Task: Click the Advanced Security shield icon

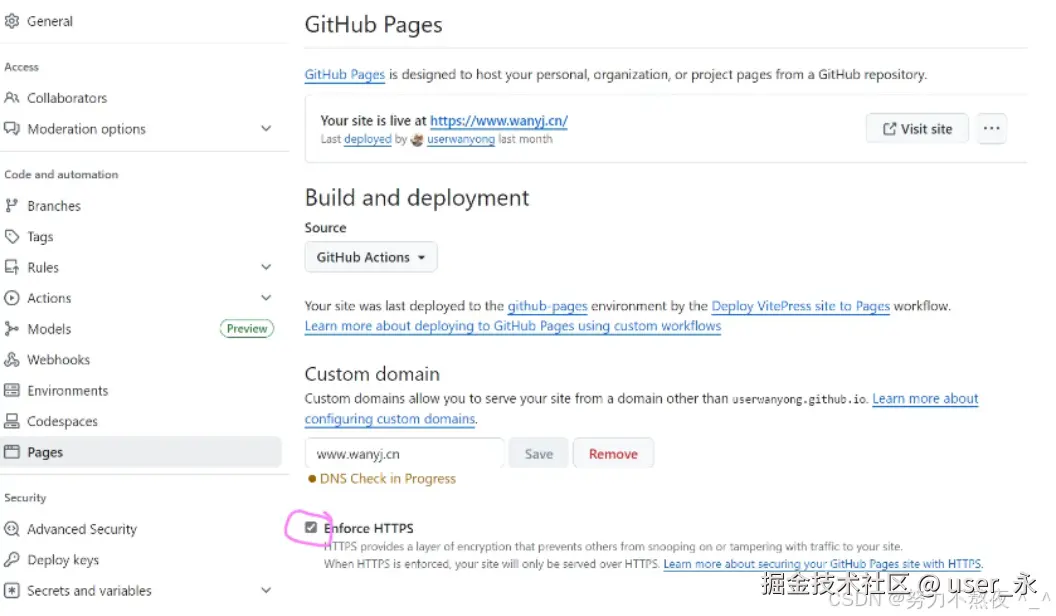Action: point(12,529)
